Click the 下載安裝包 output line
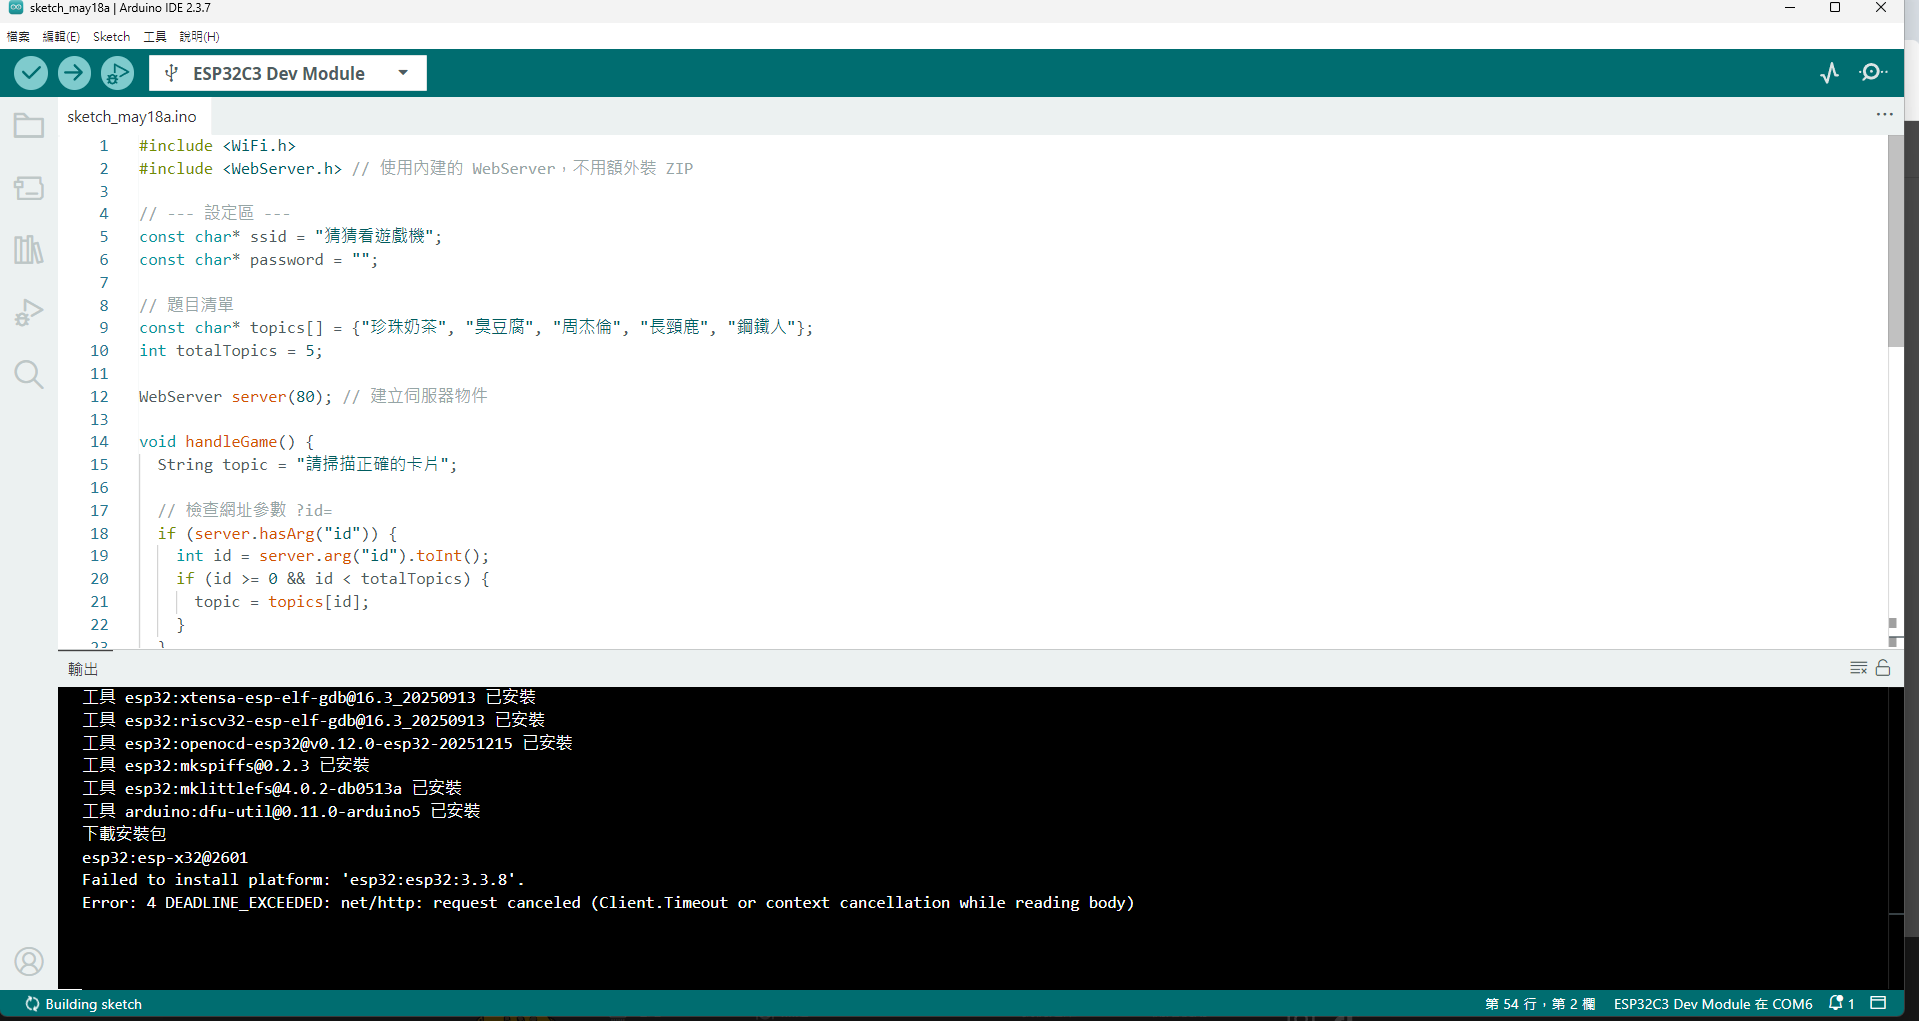 click(x=124, y=834)
